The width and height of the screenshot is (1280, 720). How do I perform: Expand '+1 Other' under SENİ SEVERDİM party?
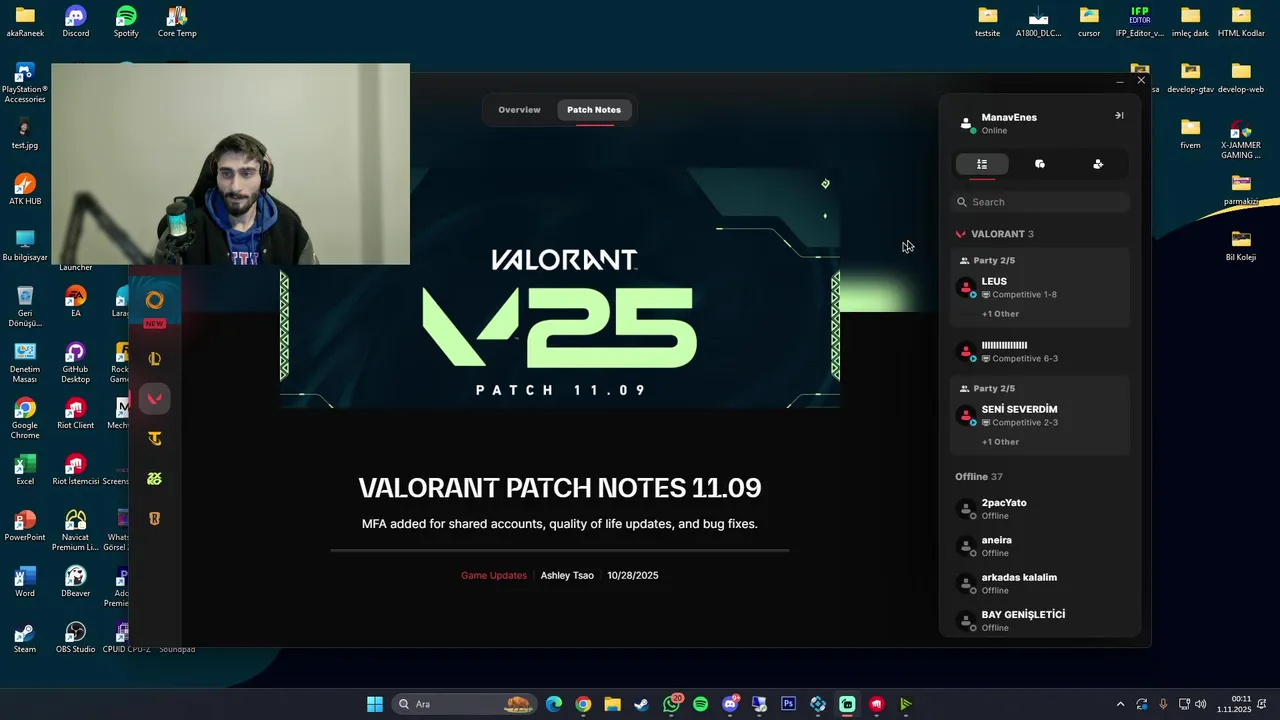point(1000,442)
